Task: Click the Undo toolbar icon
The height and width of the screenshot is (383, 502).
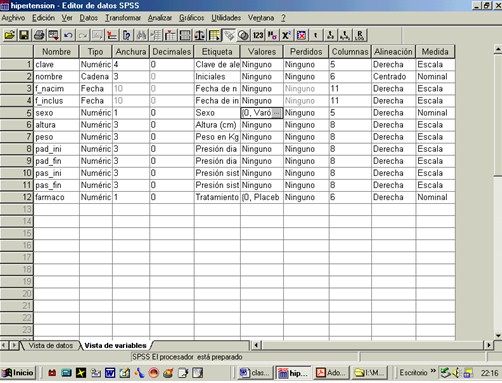Action: [68, 35]
